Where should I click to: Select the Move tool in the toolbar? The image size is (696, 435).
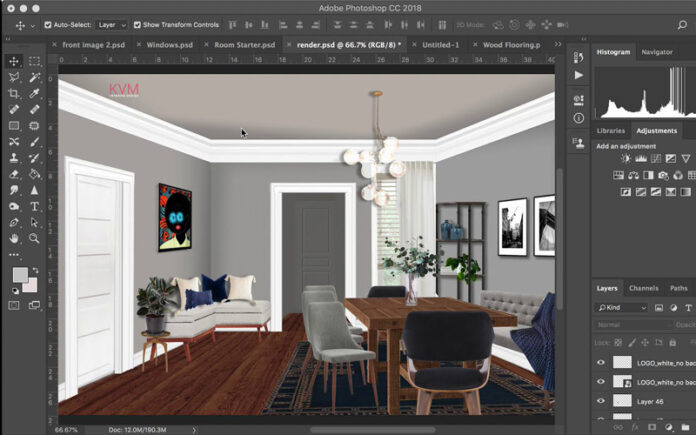(x=14, y=61)
